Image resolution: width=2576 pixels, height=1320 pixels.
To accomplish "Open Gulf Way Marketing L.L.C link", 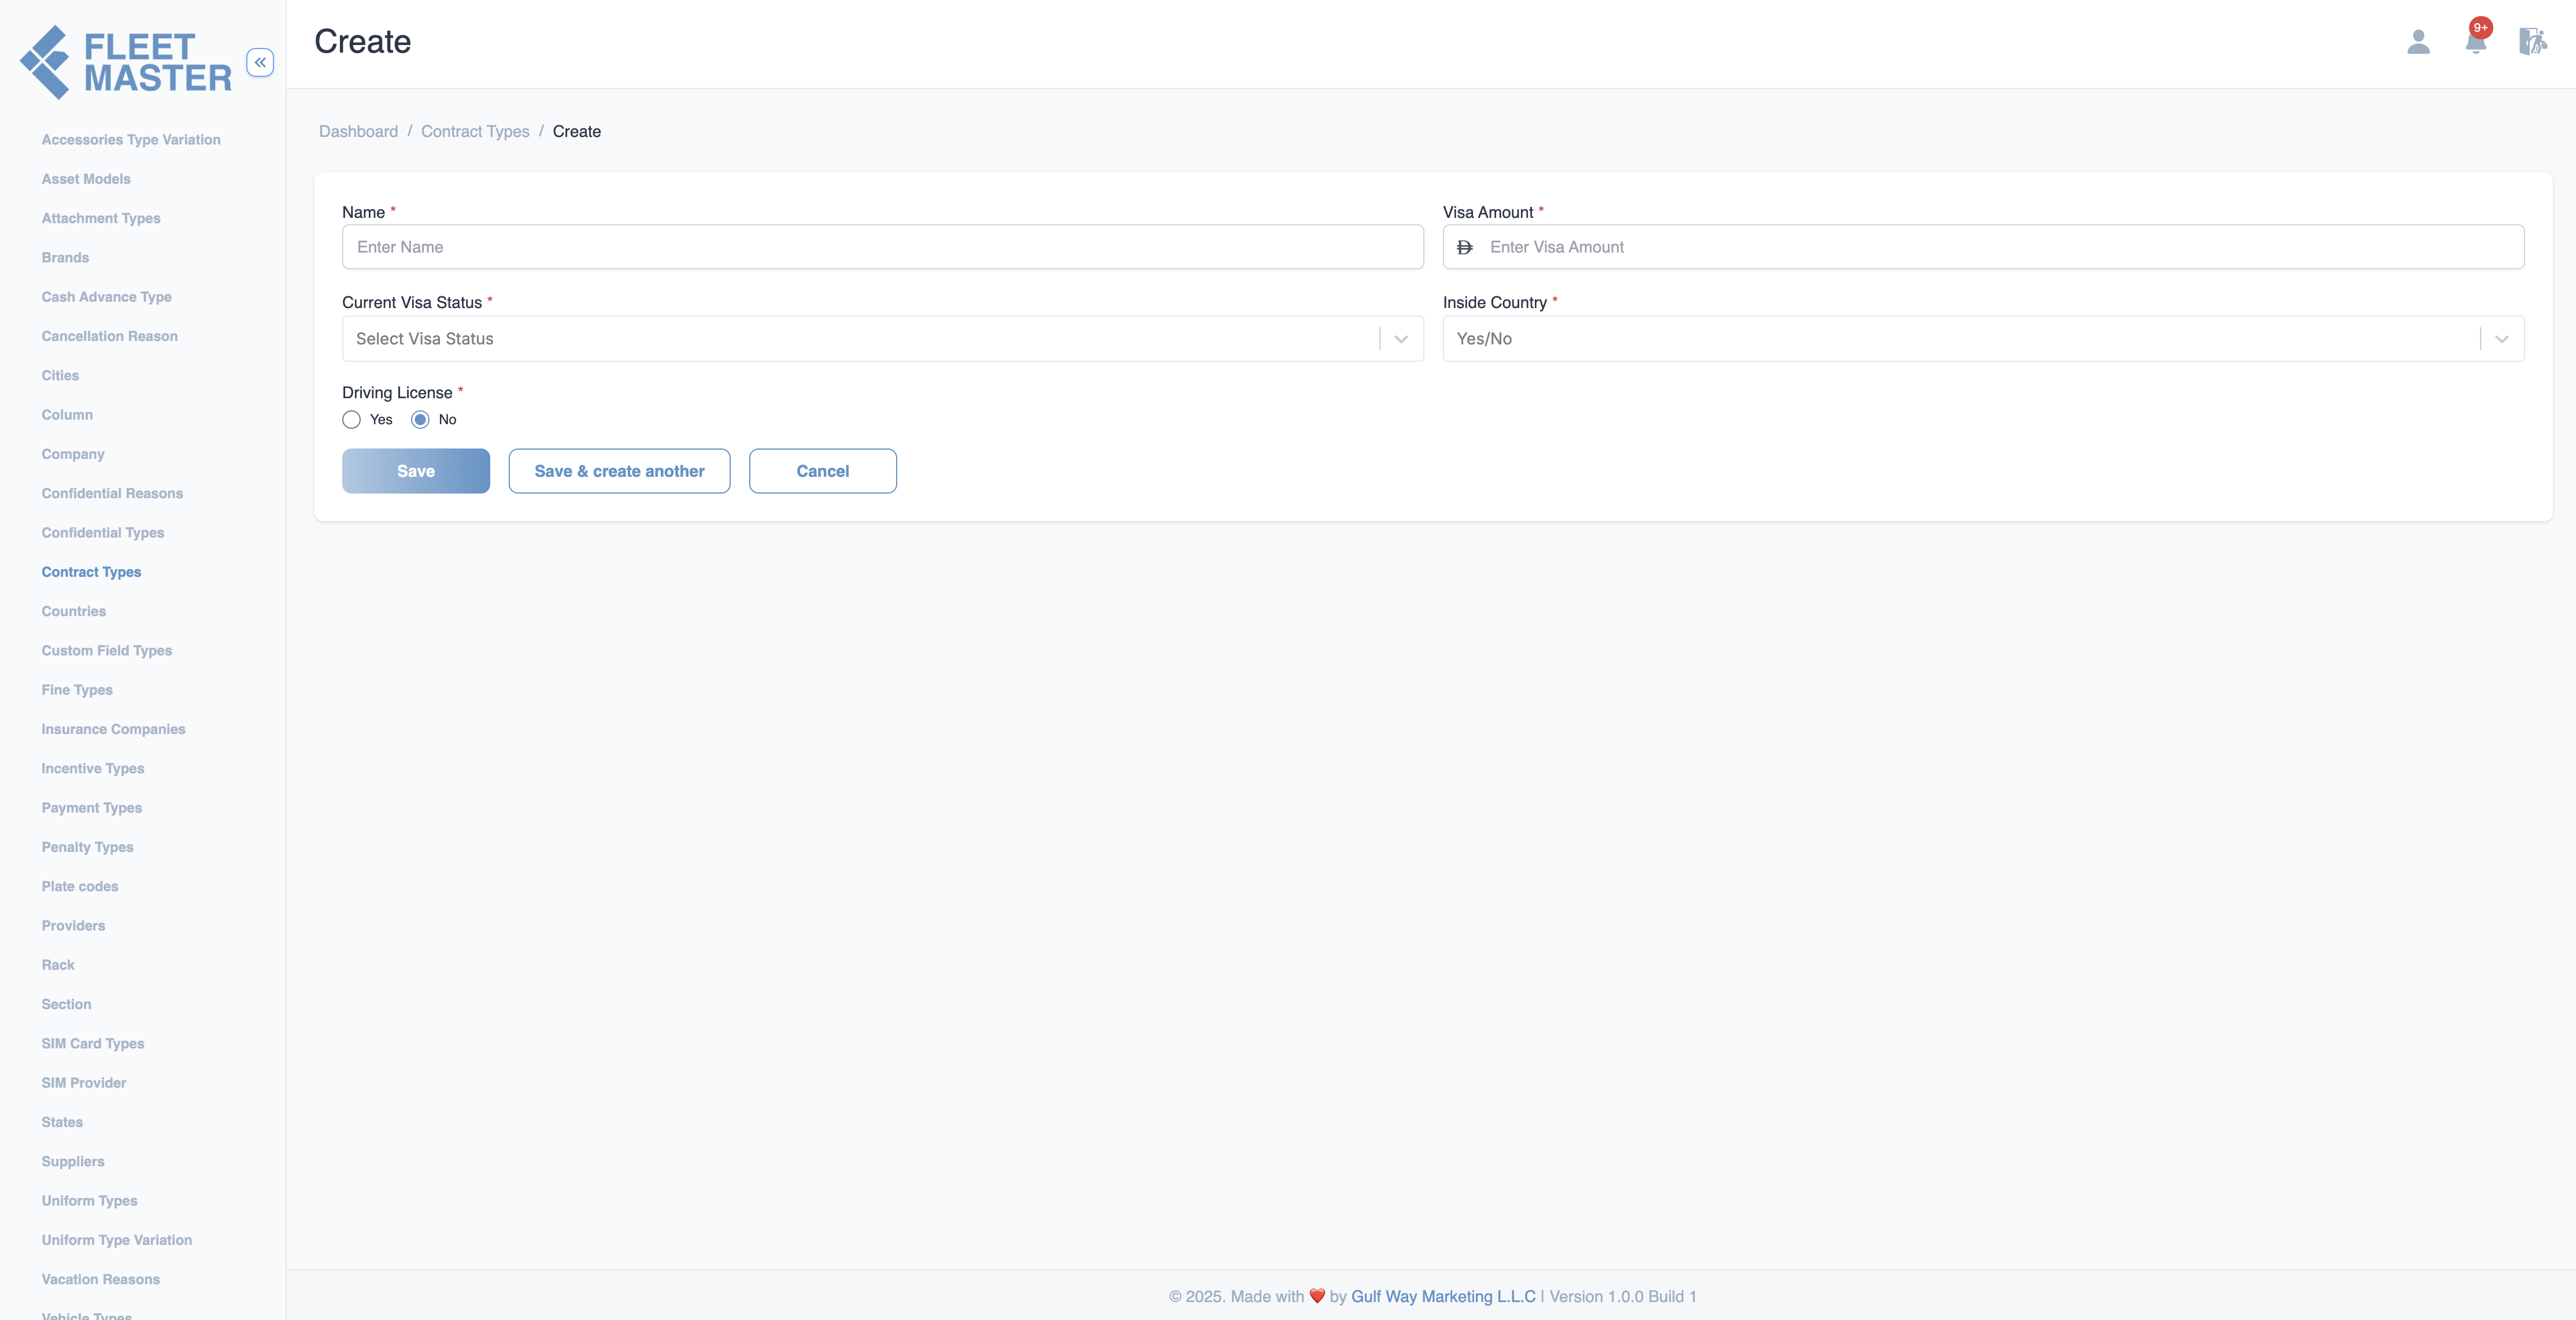I will (x=1443, y=1296).
